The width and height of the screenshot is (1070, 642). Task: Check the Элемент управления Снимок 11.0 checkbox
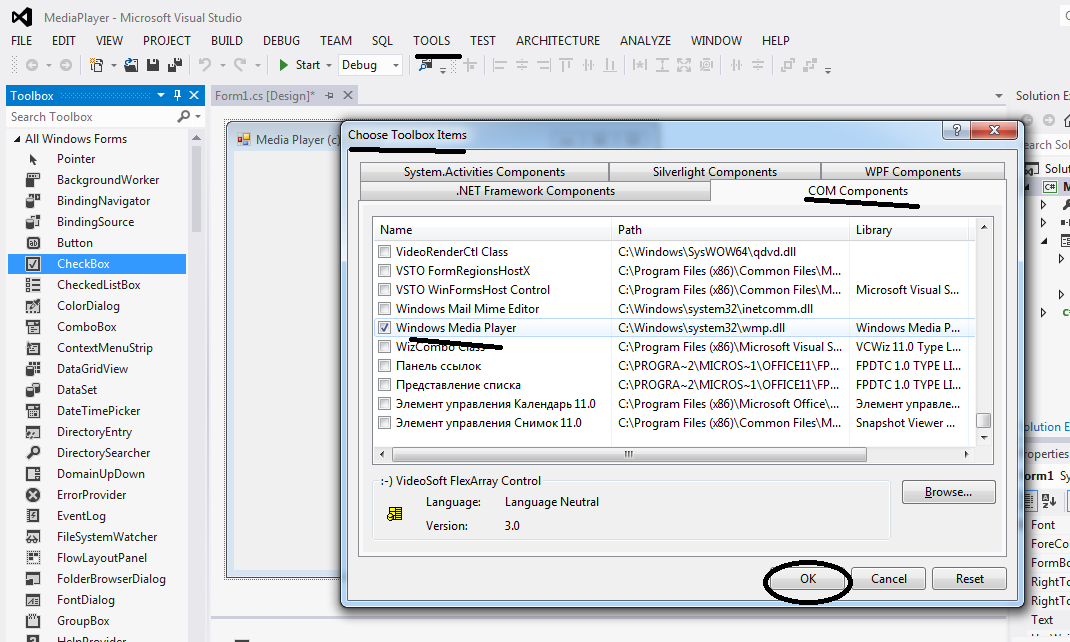point(385,423)
